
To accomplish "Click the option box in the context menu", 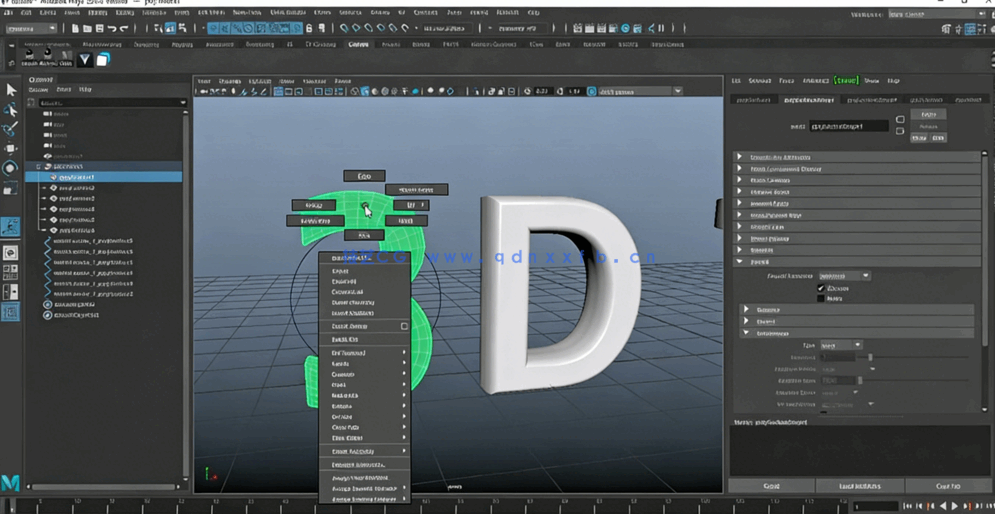I will click(x=404, y=326).
